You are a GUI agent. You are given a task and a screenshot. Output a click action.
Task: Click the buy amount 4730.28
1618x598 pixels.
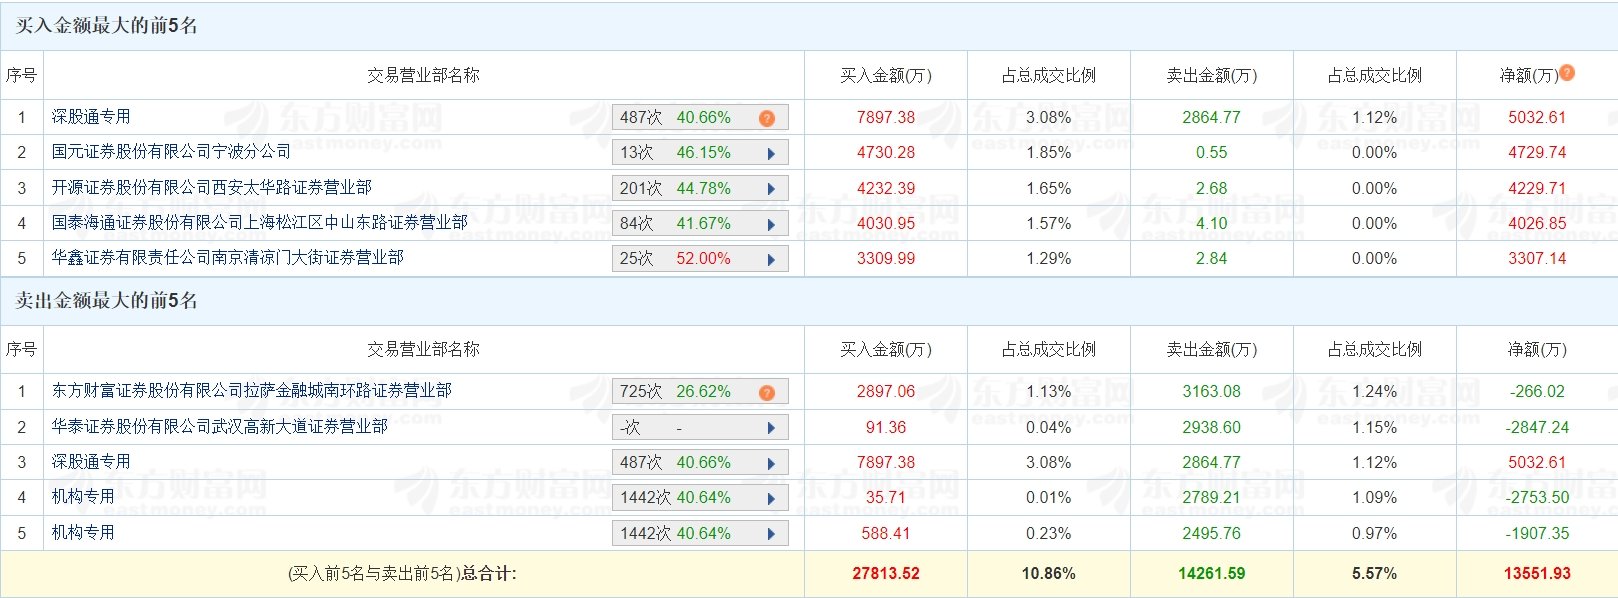coord(886,153)
